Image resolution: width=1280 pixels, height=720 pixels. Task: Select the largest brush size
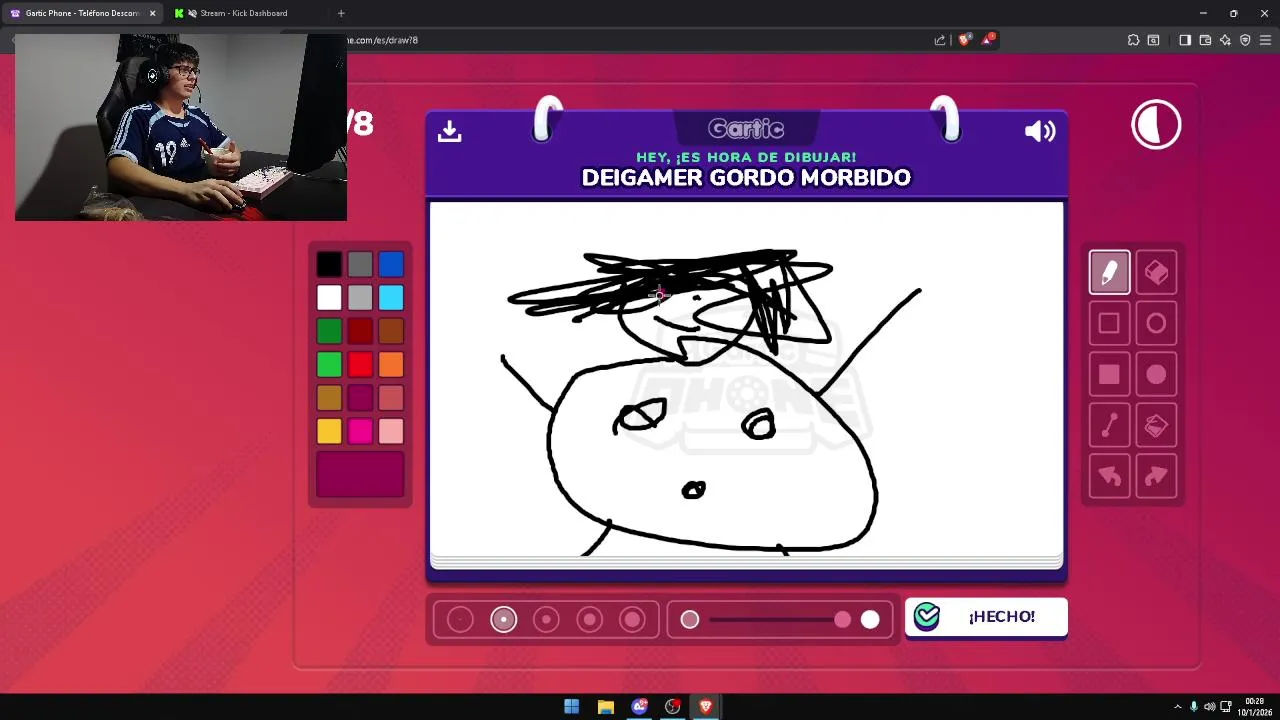[x=632, y=620]
